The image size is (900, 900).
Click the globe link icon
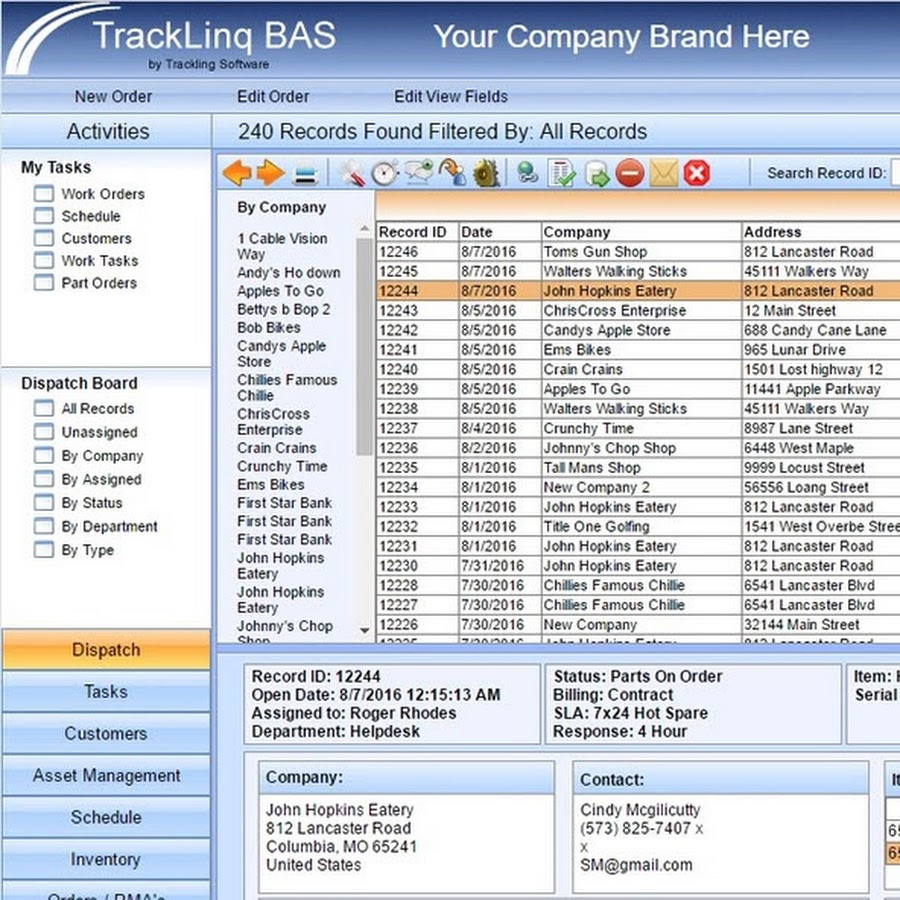tap(527, 173)
